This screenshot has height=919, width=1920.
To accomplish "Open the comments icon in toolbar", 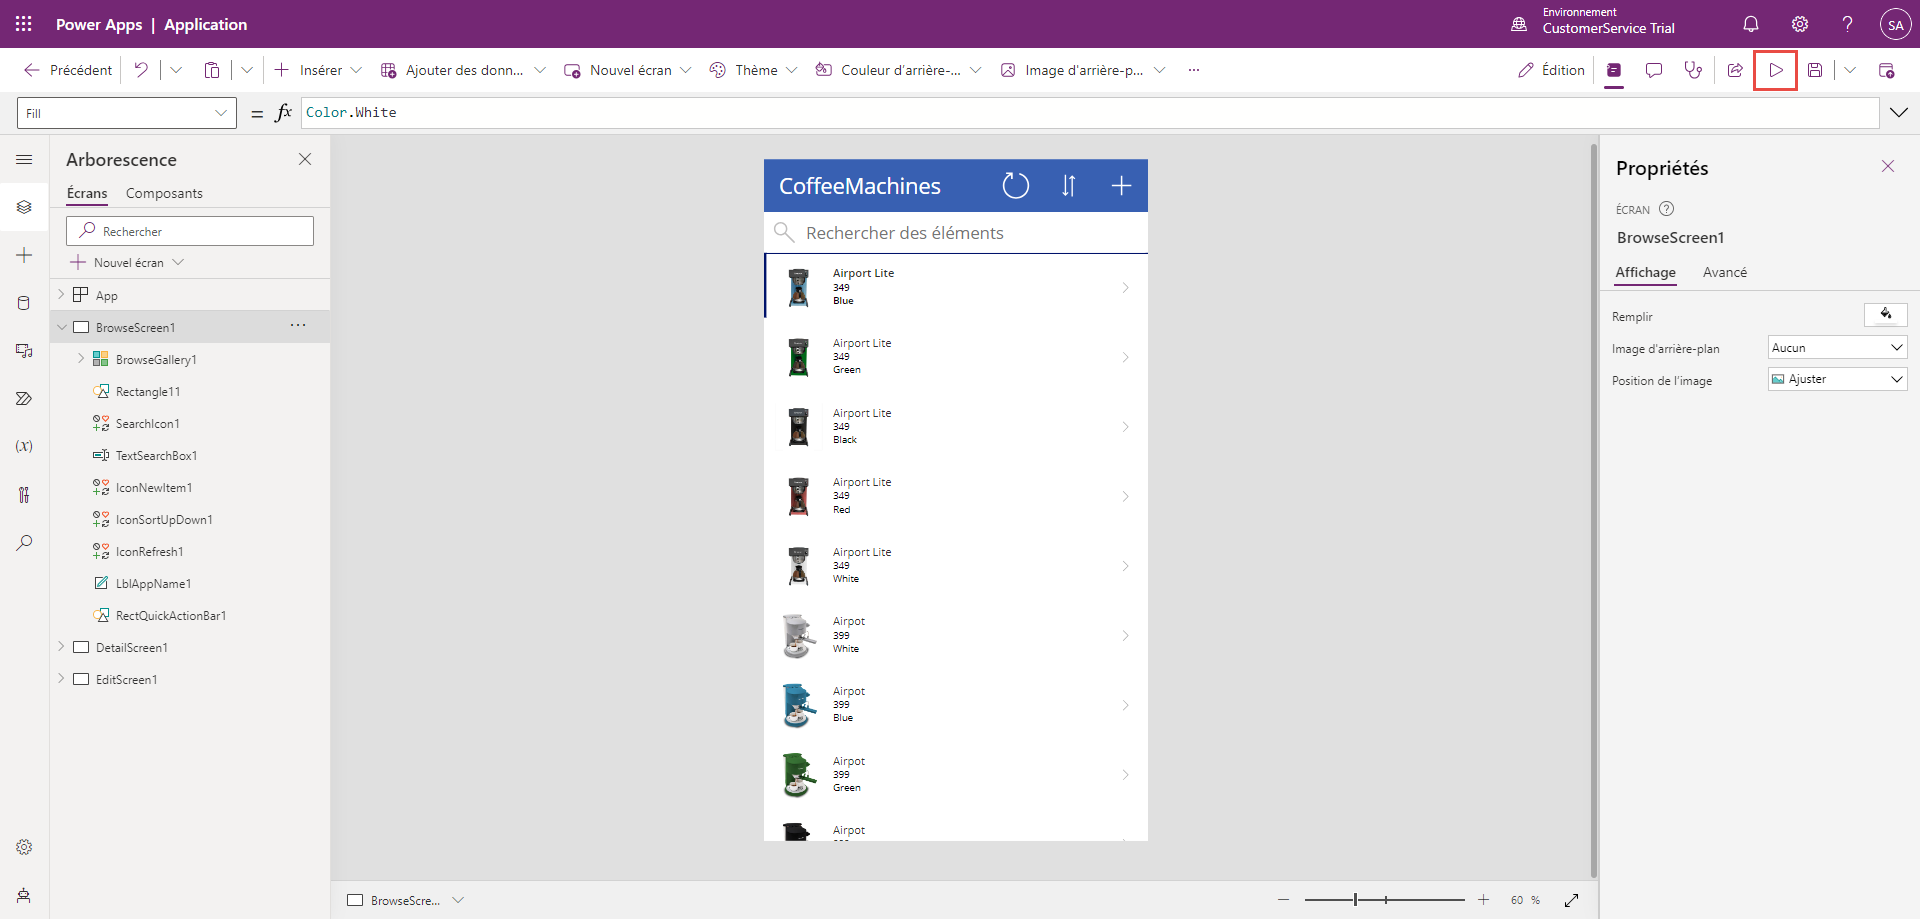I will tap(1654, 70).
